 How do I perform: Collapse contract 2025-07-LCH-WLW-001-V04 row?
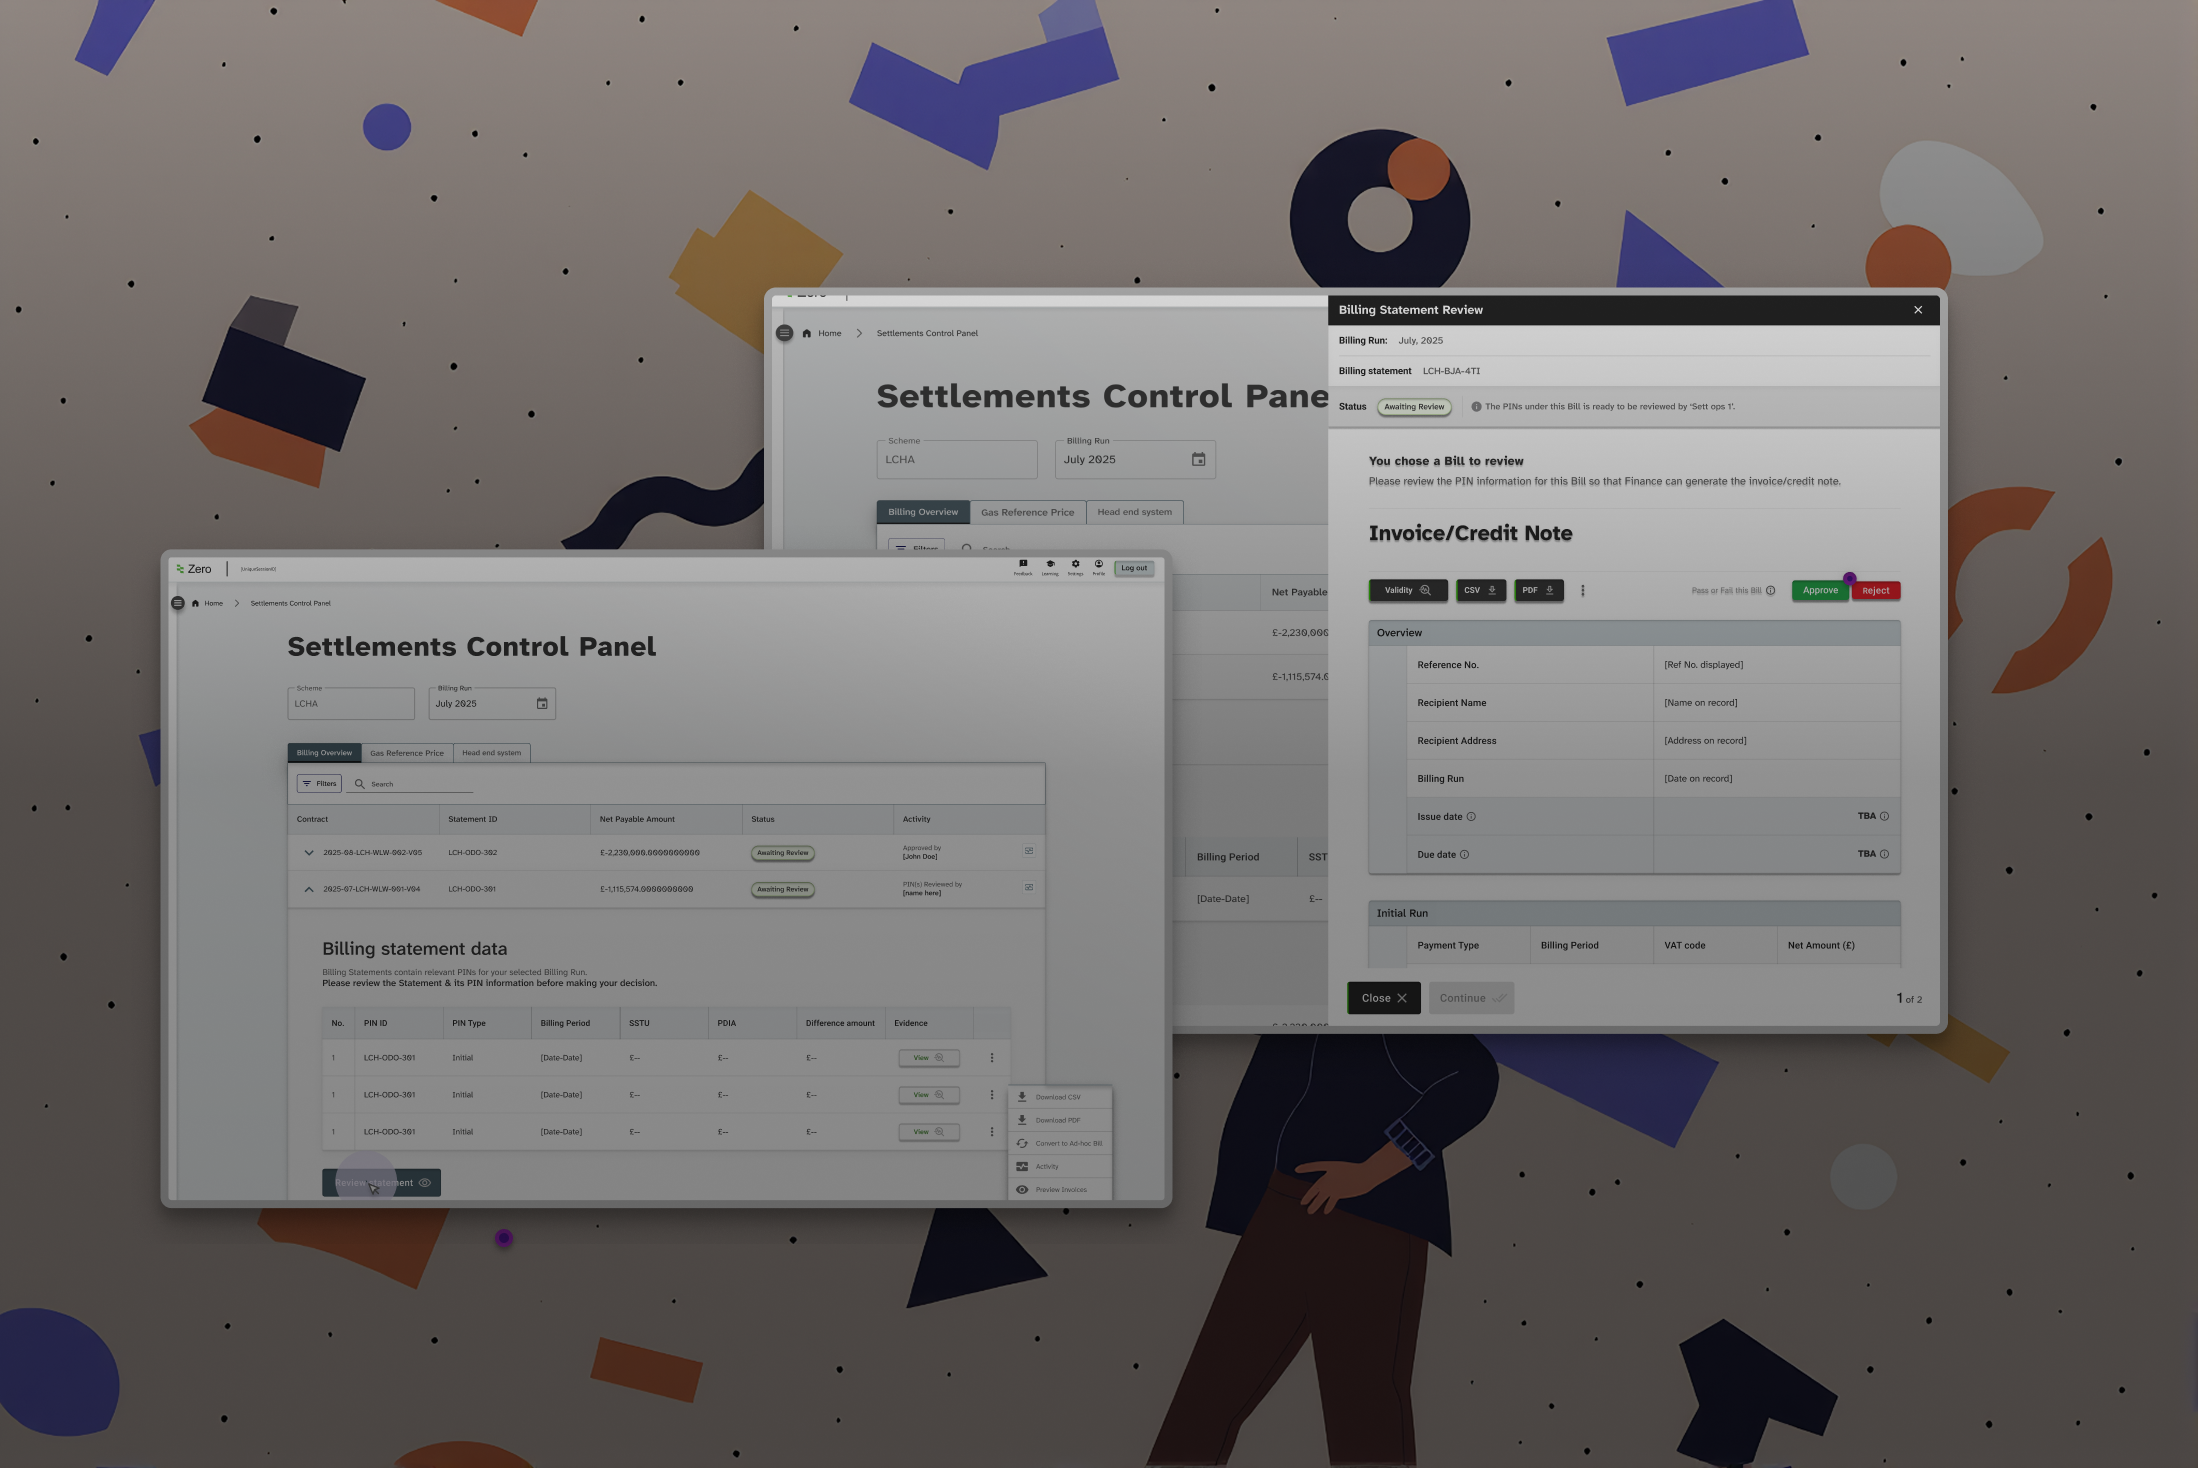coord(309,889)
